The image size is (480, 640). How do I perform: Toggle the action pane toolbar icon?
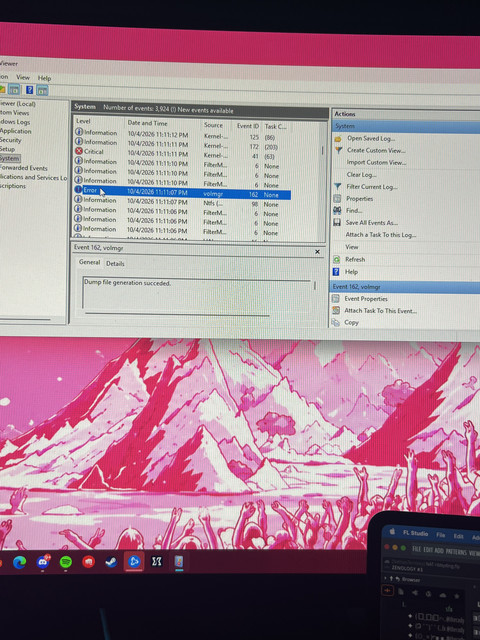(43, 90)
